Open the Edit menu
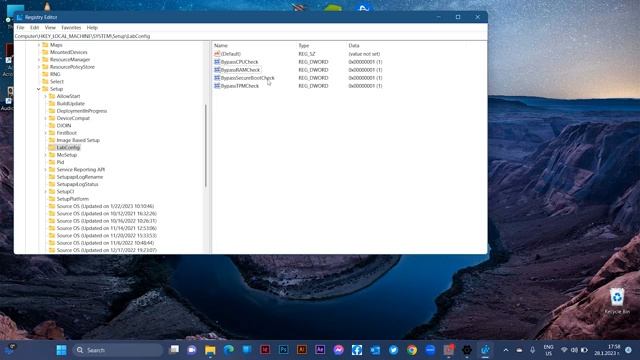 [x=35, y=28]
